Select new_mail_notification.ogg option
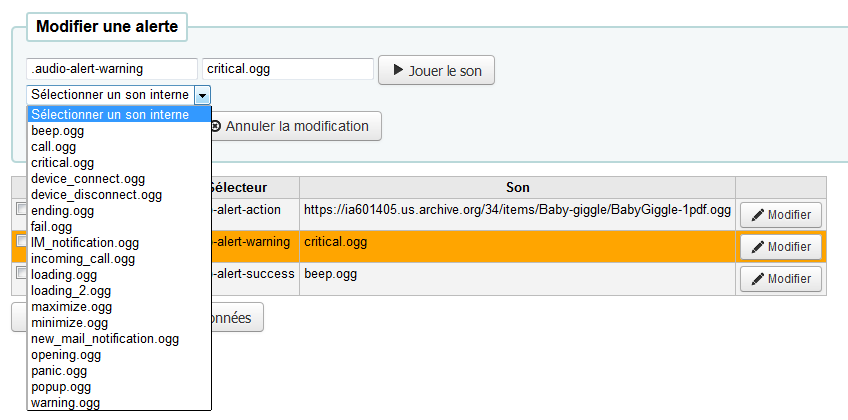The image size is (848, 420). coord(105,339)
